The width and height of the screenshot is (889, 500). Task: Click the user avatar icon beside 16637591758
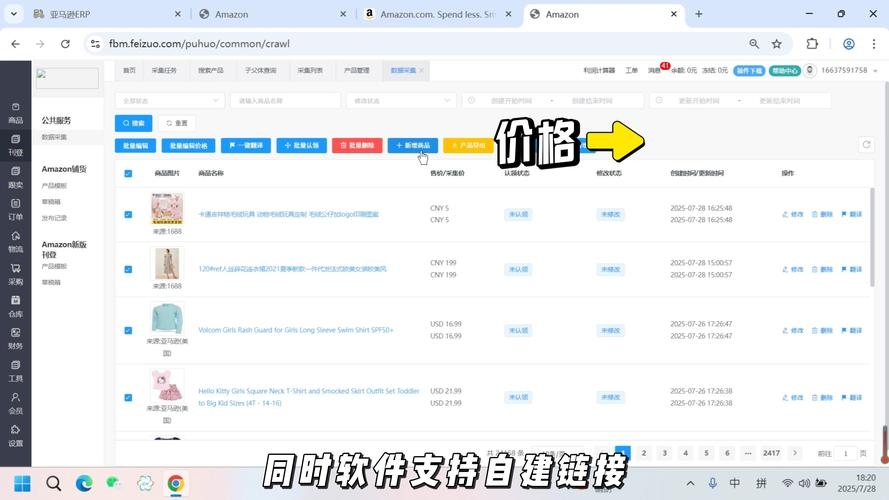pyautogui.click(x=810, y=70)
